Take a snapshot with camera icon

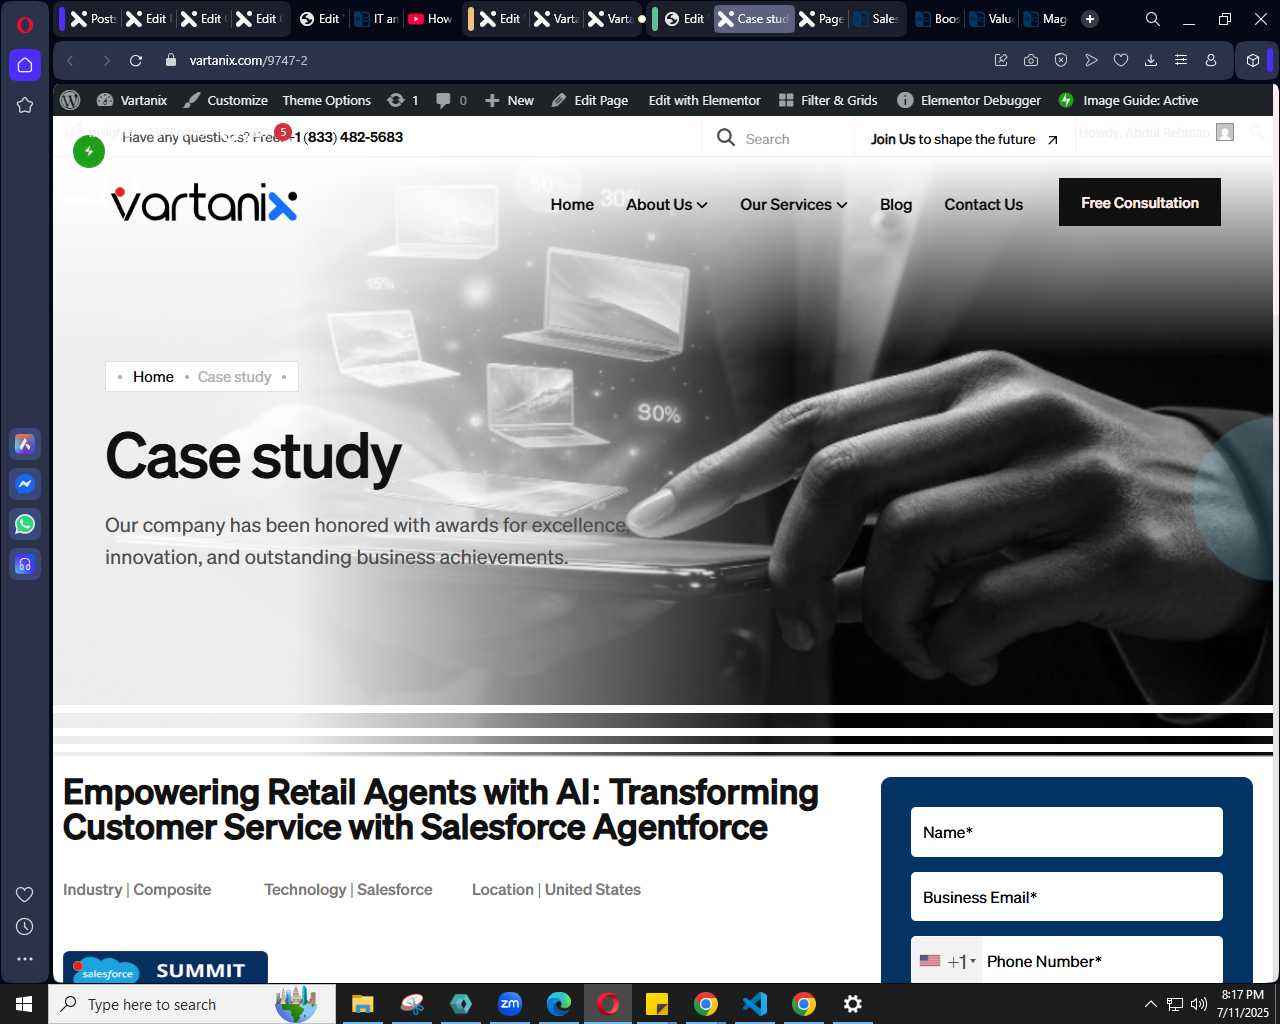coord(1031,60)
